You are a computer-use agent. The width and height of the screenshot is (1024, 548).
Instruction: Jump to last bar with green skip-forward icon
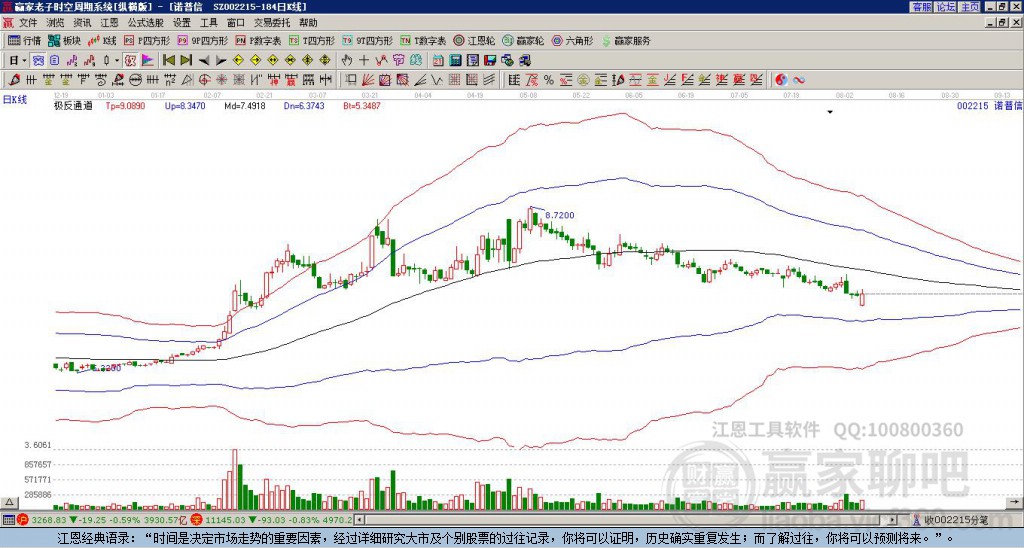(x=186, y=61)
